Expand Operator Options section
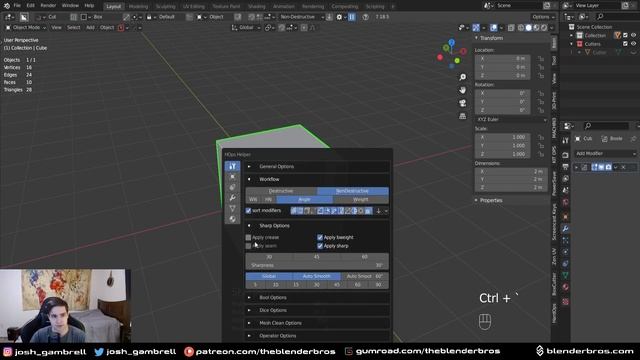 317,336
